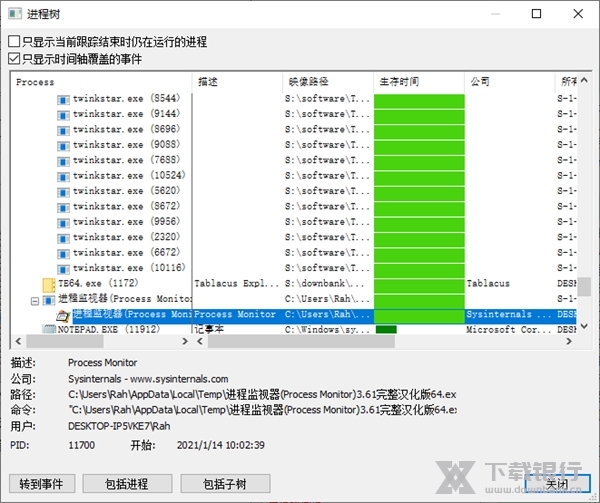Click the vertical scrollbar down arrow
Screen dimensions: 600x503
[x=584, y=326]
